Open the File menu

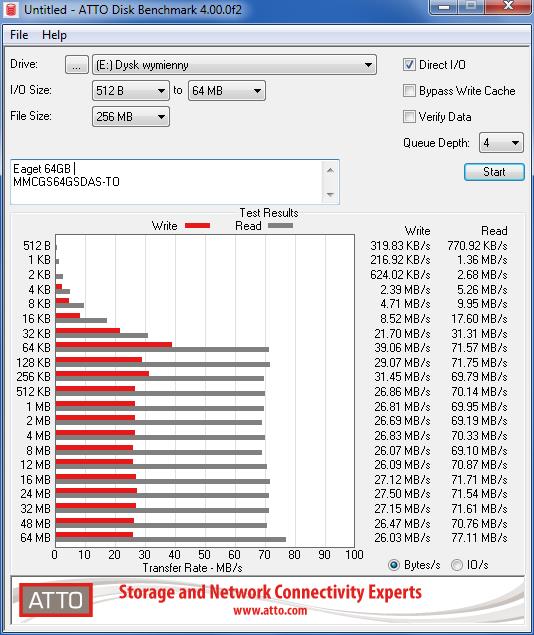[19, 35]
